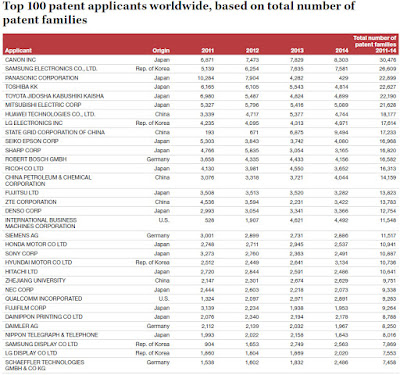Select 'HYUNDAI MOTOR CO LTD' applicant name
400x375 pixels.
(x=38, y=263)
